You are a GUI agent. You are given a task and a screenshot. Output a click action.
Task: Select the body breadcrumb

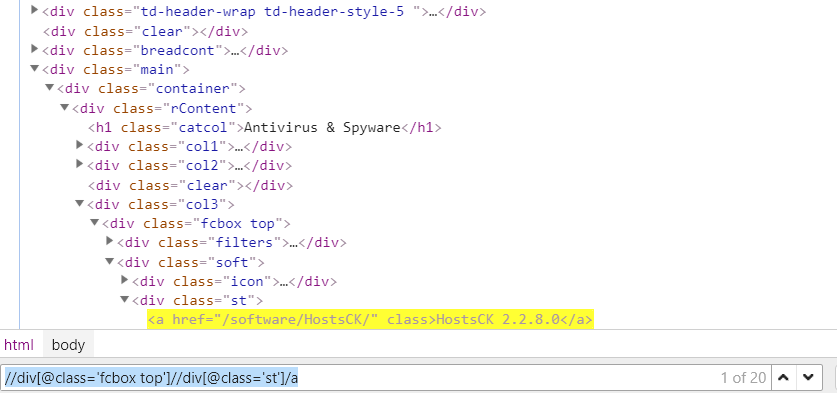click(x=68, y=345)
